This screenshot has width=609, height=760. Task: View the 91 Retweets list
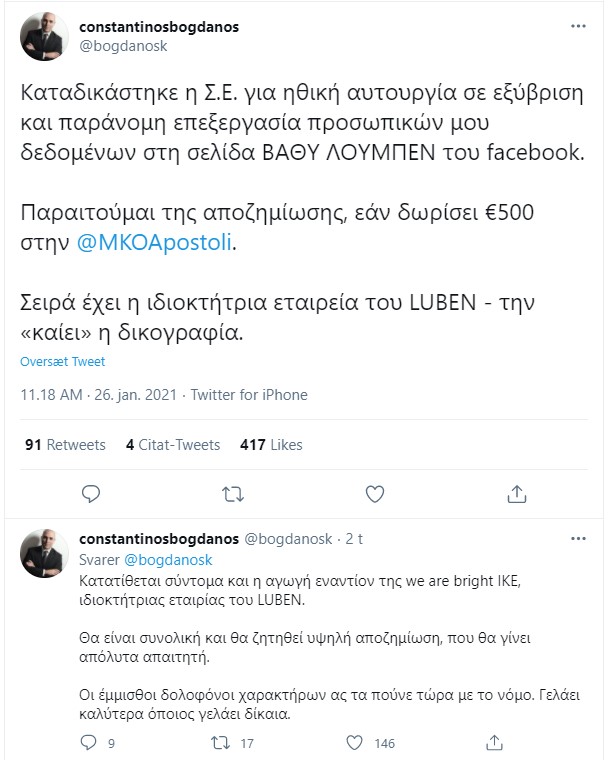tap(65, 444)
